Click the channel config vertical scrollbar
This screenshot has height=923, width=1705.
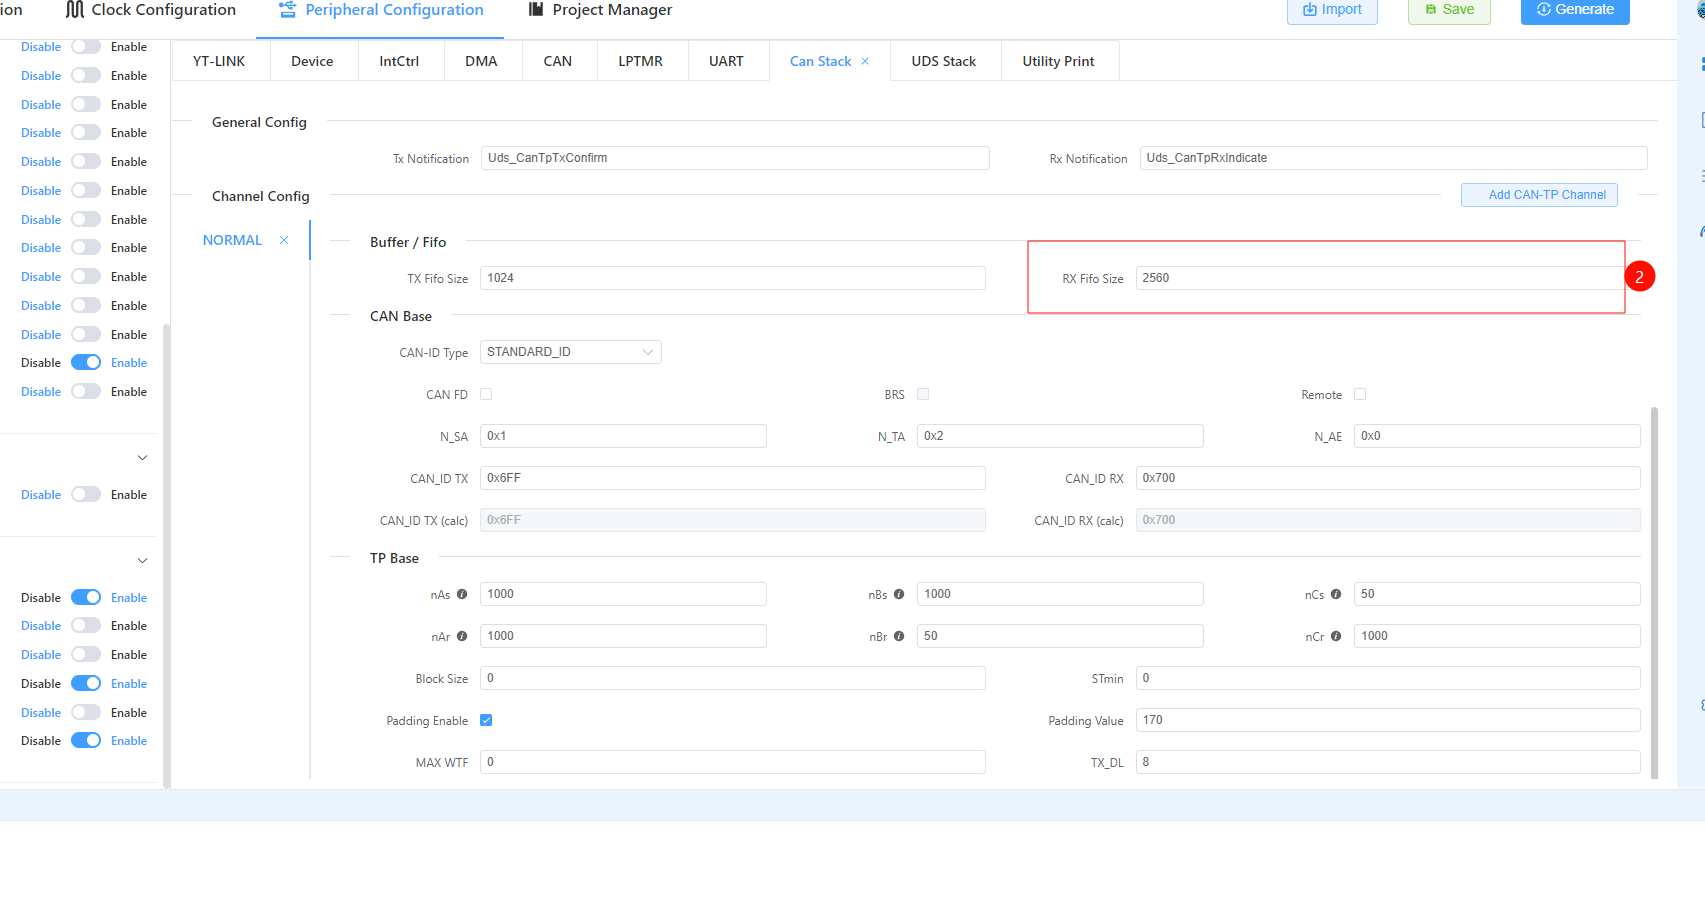click(1654, 590)
